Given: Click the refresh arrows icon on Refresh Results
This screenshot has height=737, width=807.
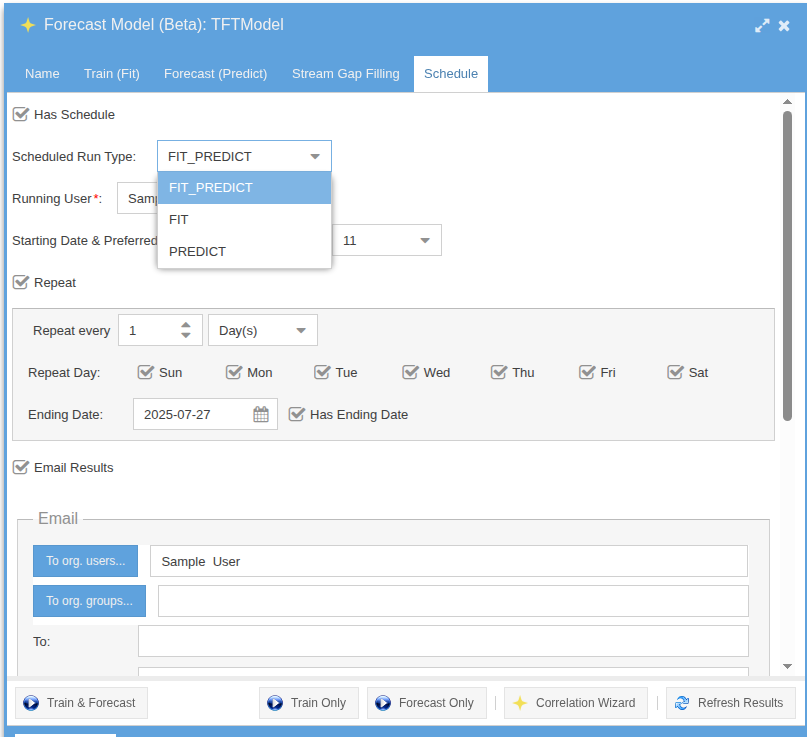Looking at the screenshot, I should click(682, 703).
